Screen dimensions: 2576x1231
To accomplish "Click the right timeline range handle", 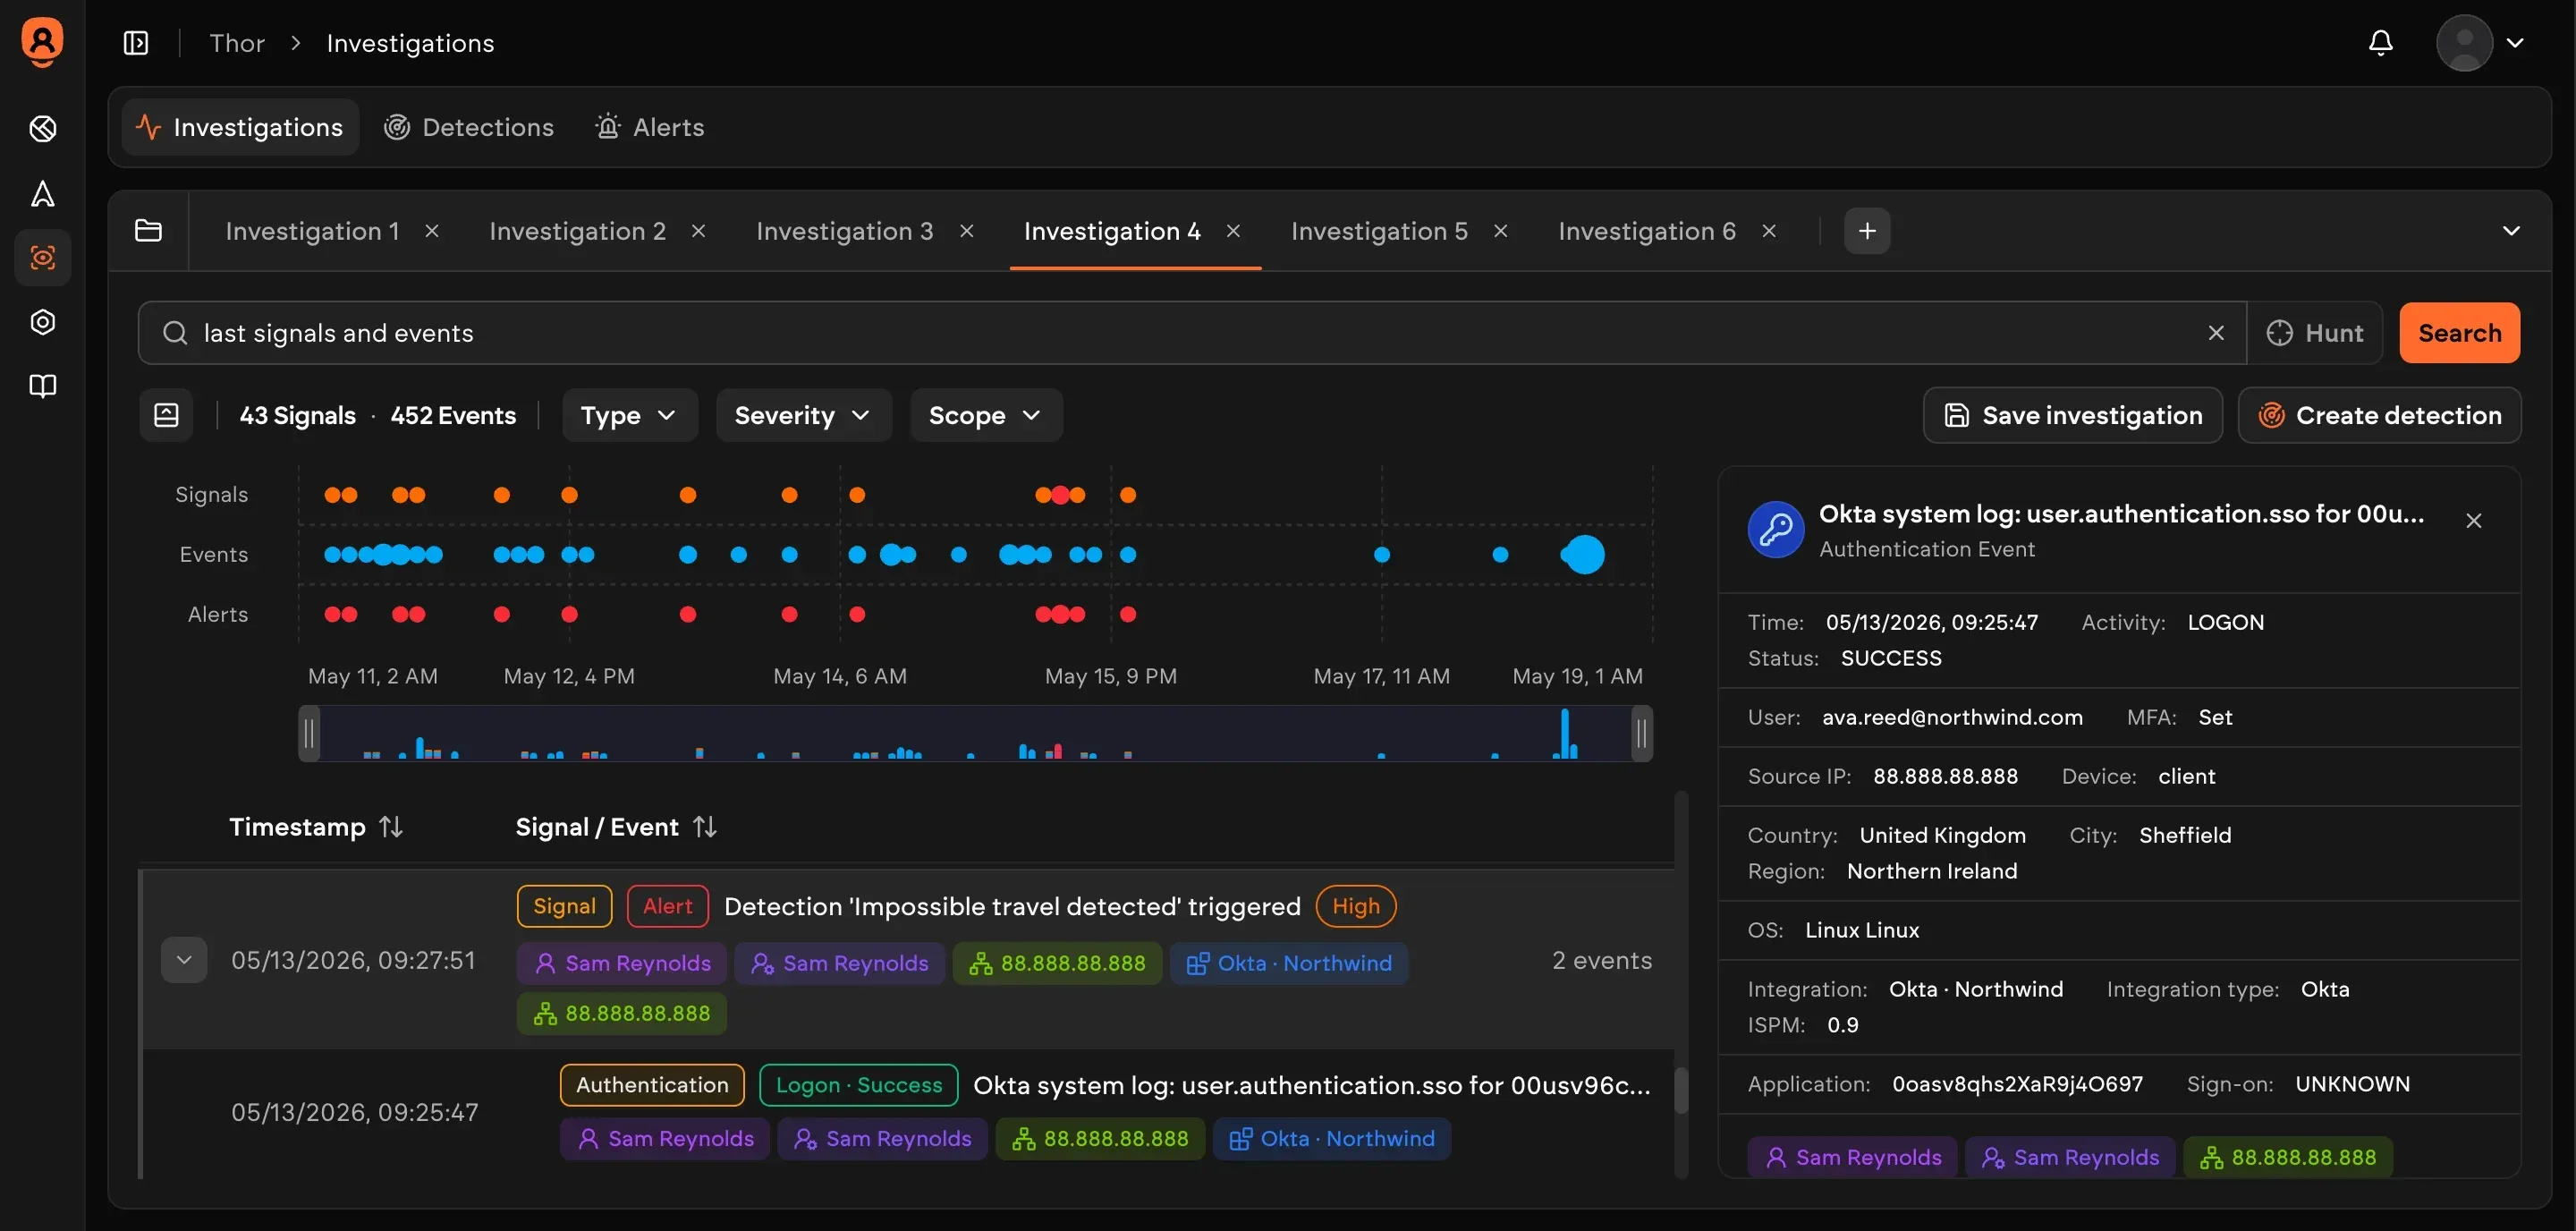I will tap(1641, 734).
